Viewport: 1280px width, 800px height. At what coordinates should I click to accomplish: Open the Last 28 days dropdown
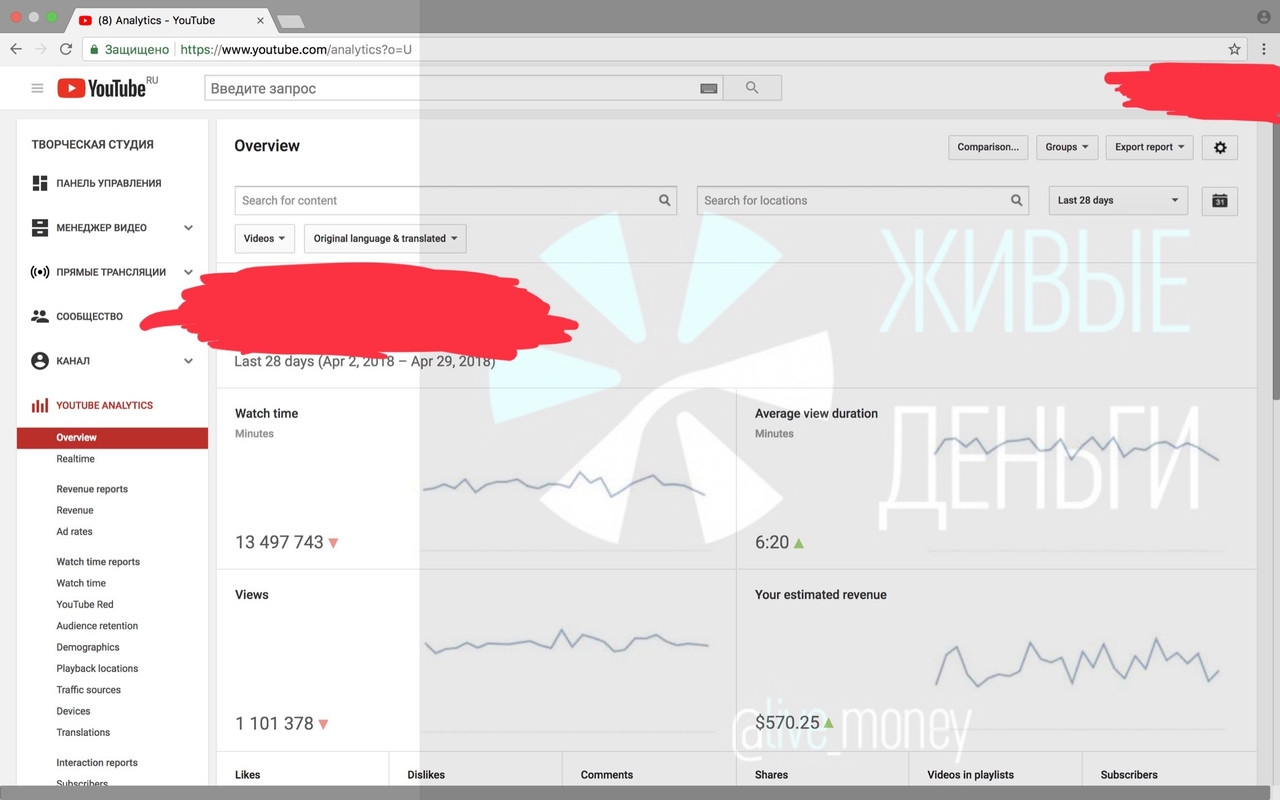coord(1118,200)
